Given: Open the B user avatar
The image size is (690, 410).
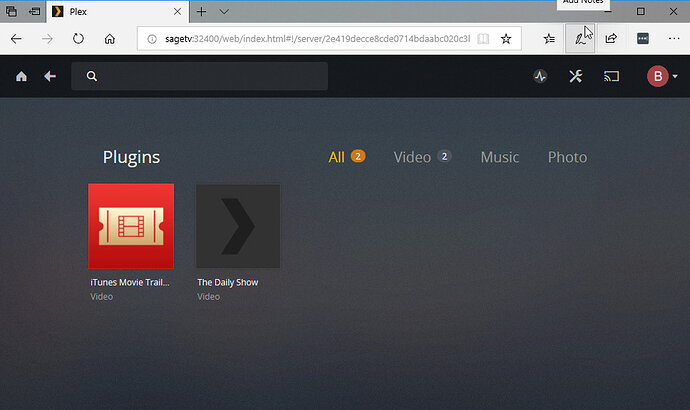Looking at the screenshot, I should click(657, 76).
